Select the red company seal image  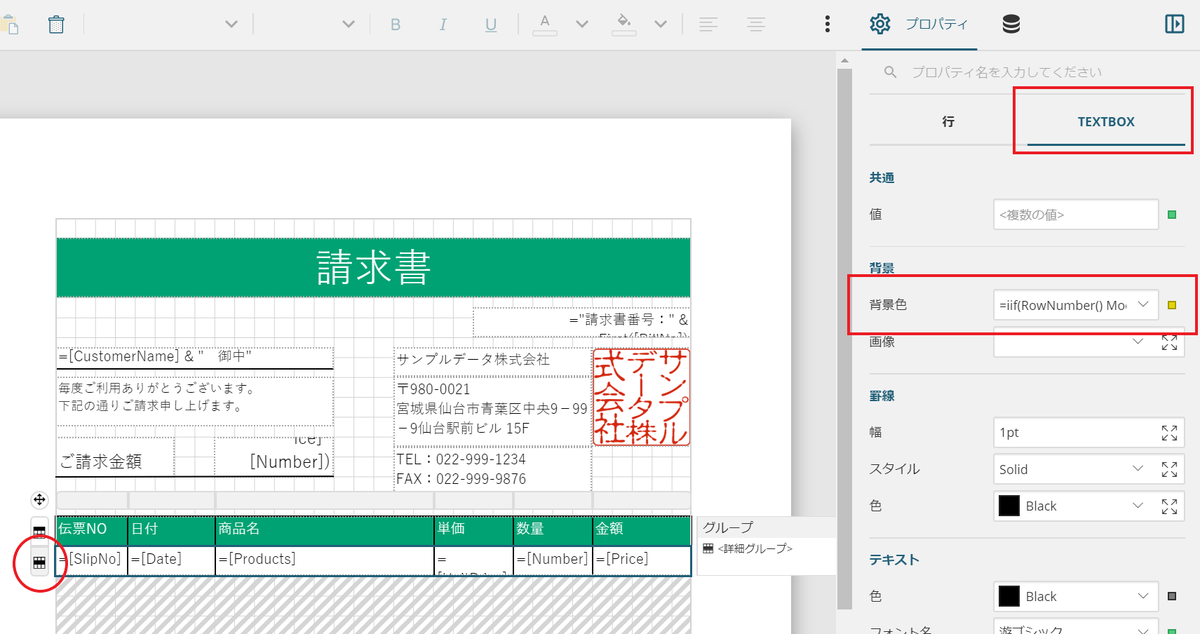tap(641, 397)
